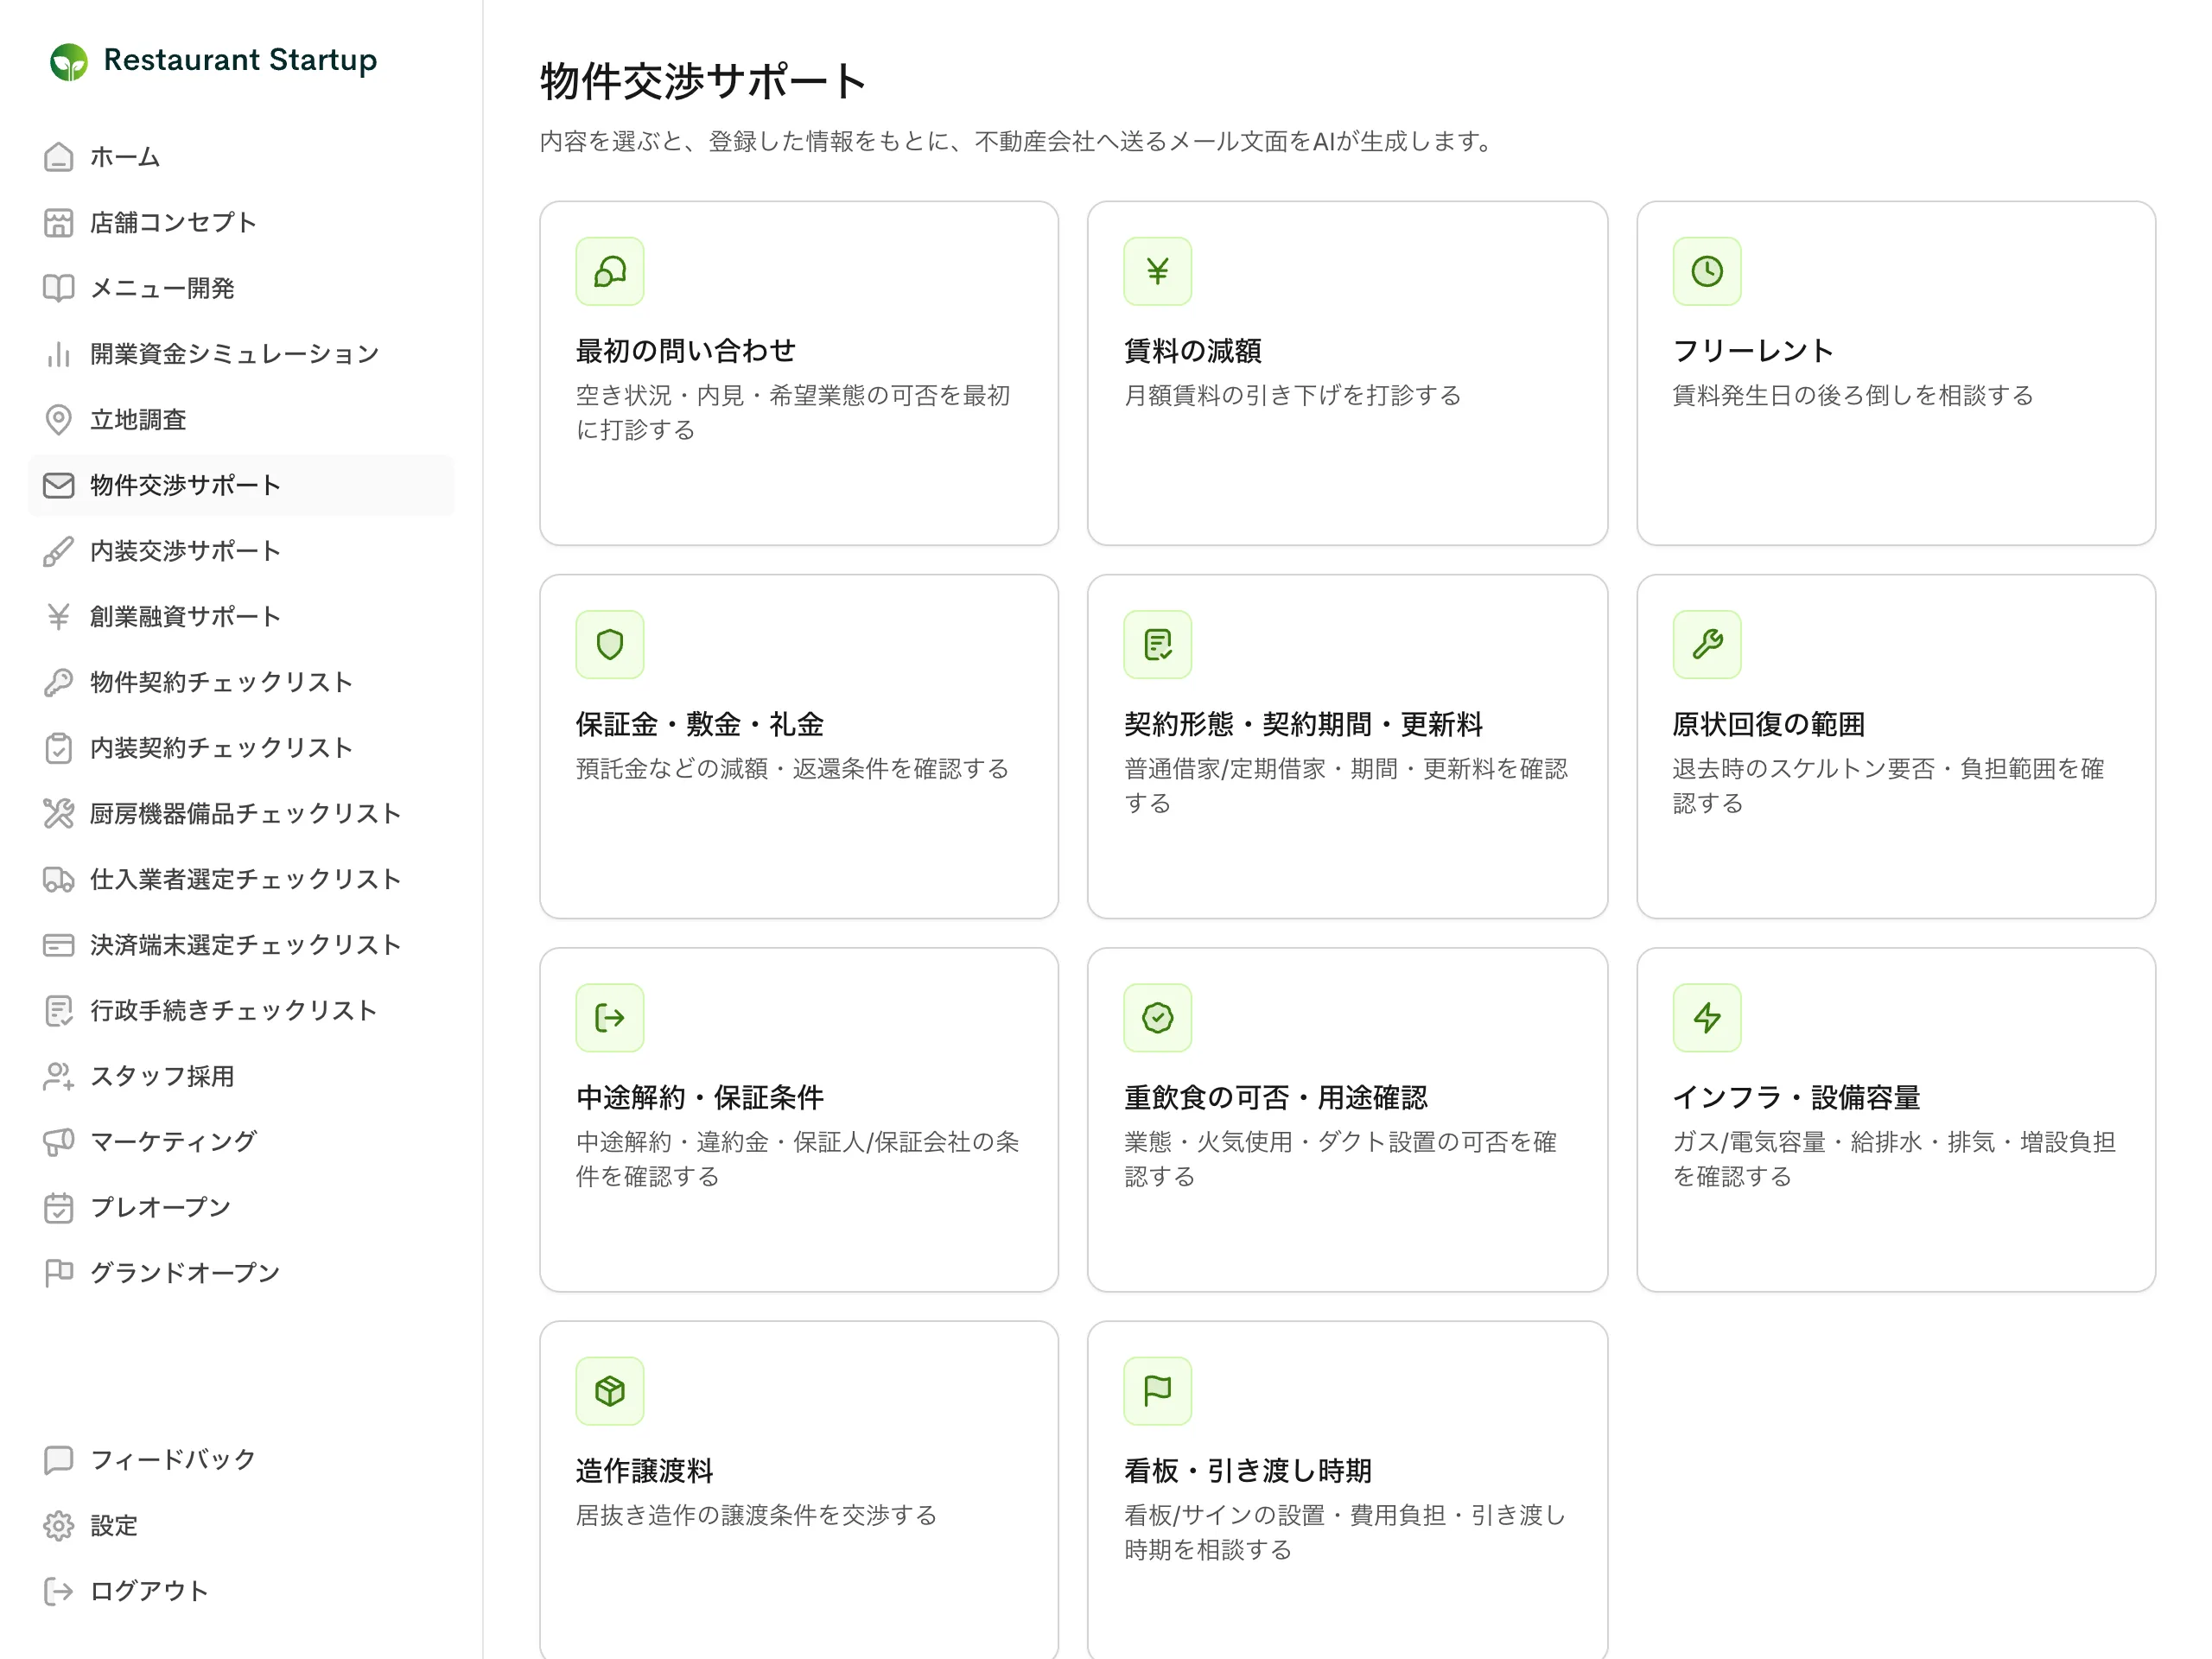2212x1659 pixels.
Task: Click description 中途解約・違約金・保証人/保証会社の条件を確認する
Action: (x=797, y=1159)
